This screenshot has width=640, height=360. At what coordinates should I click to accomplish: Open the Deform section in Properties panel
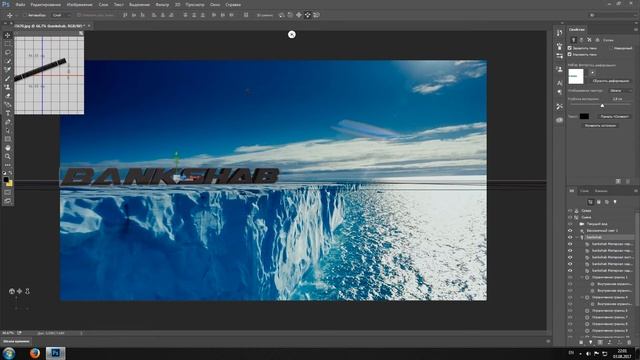[x=581, y=40]
